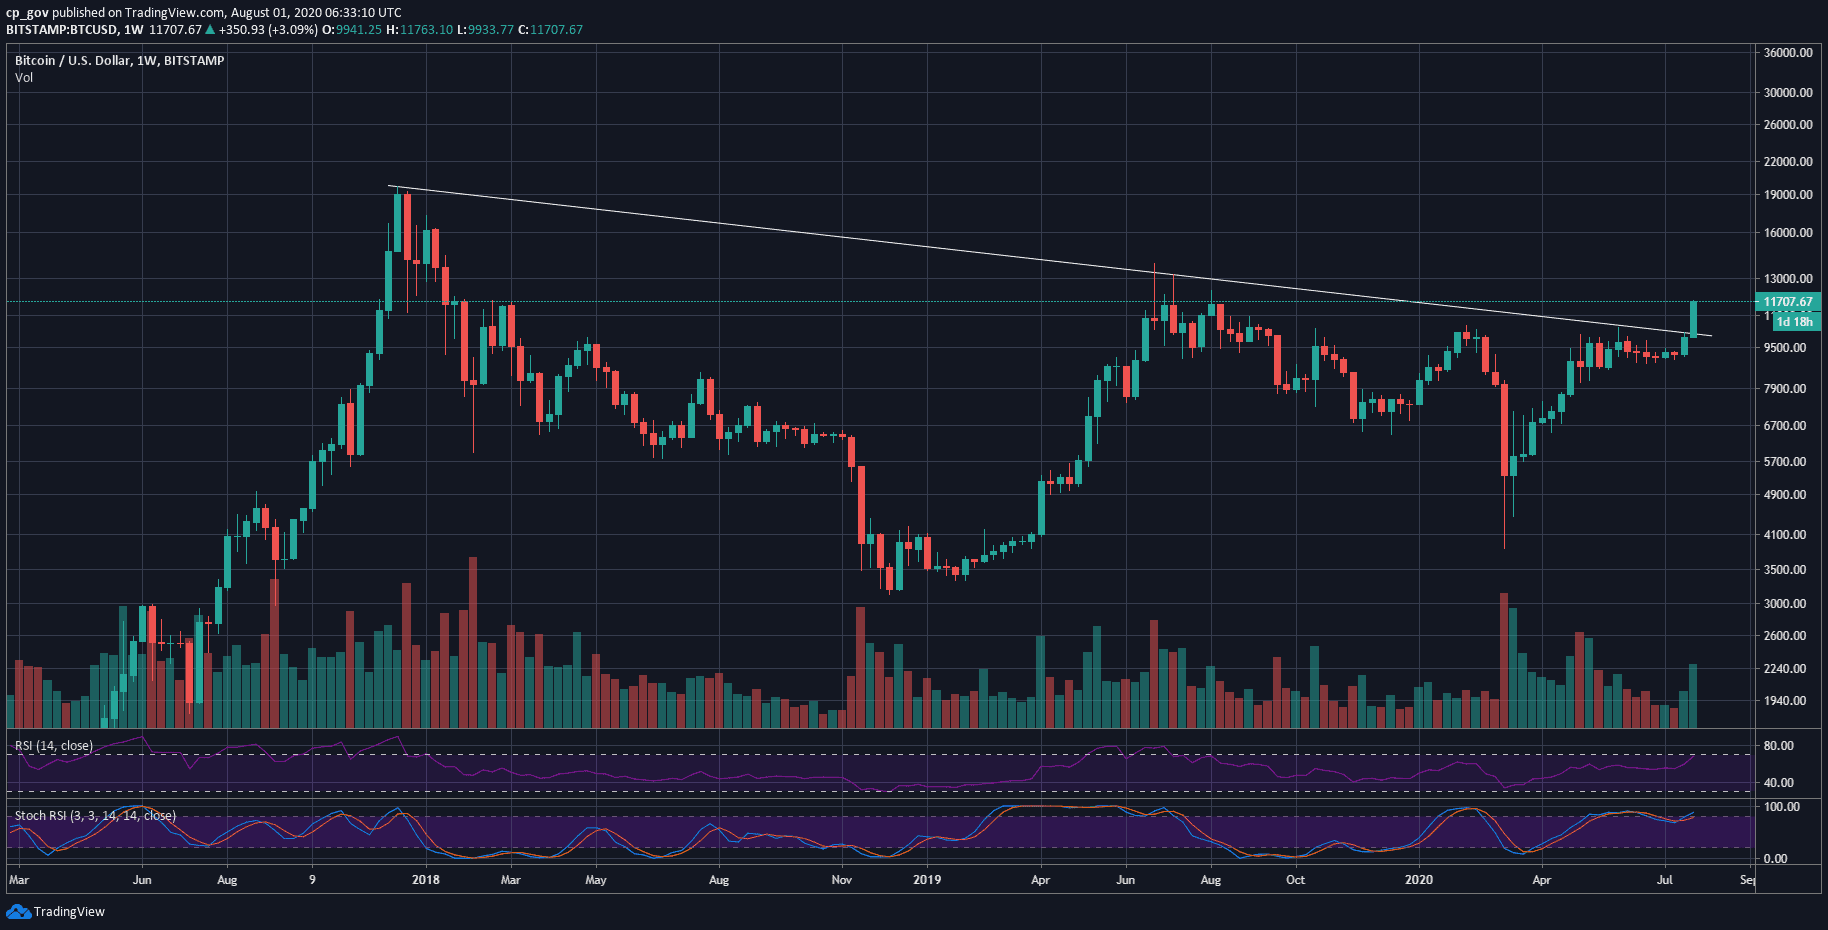Click the RSI 80.00 scale label

click(x=1778, y=746)
